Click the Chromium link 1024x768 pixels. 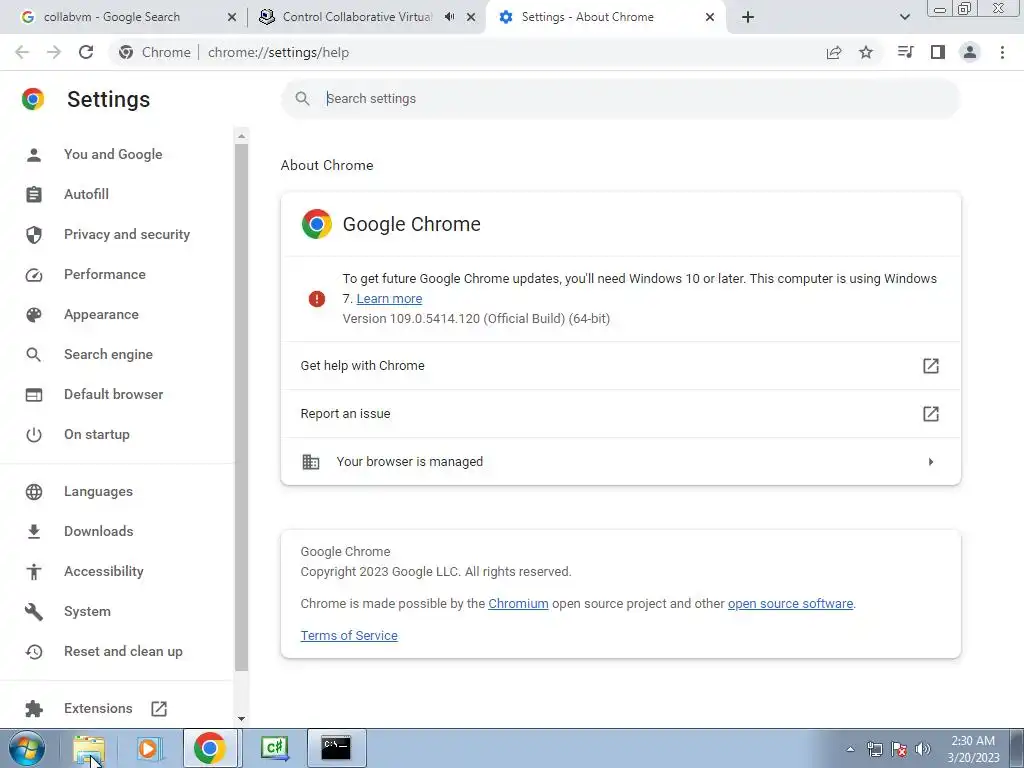(x=518, y=603)
